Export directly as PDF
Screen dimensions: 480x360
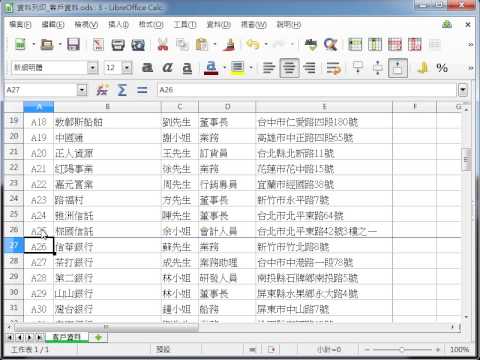98,44
